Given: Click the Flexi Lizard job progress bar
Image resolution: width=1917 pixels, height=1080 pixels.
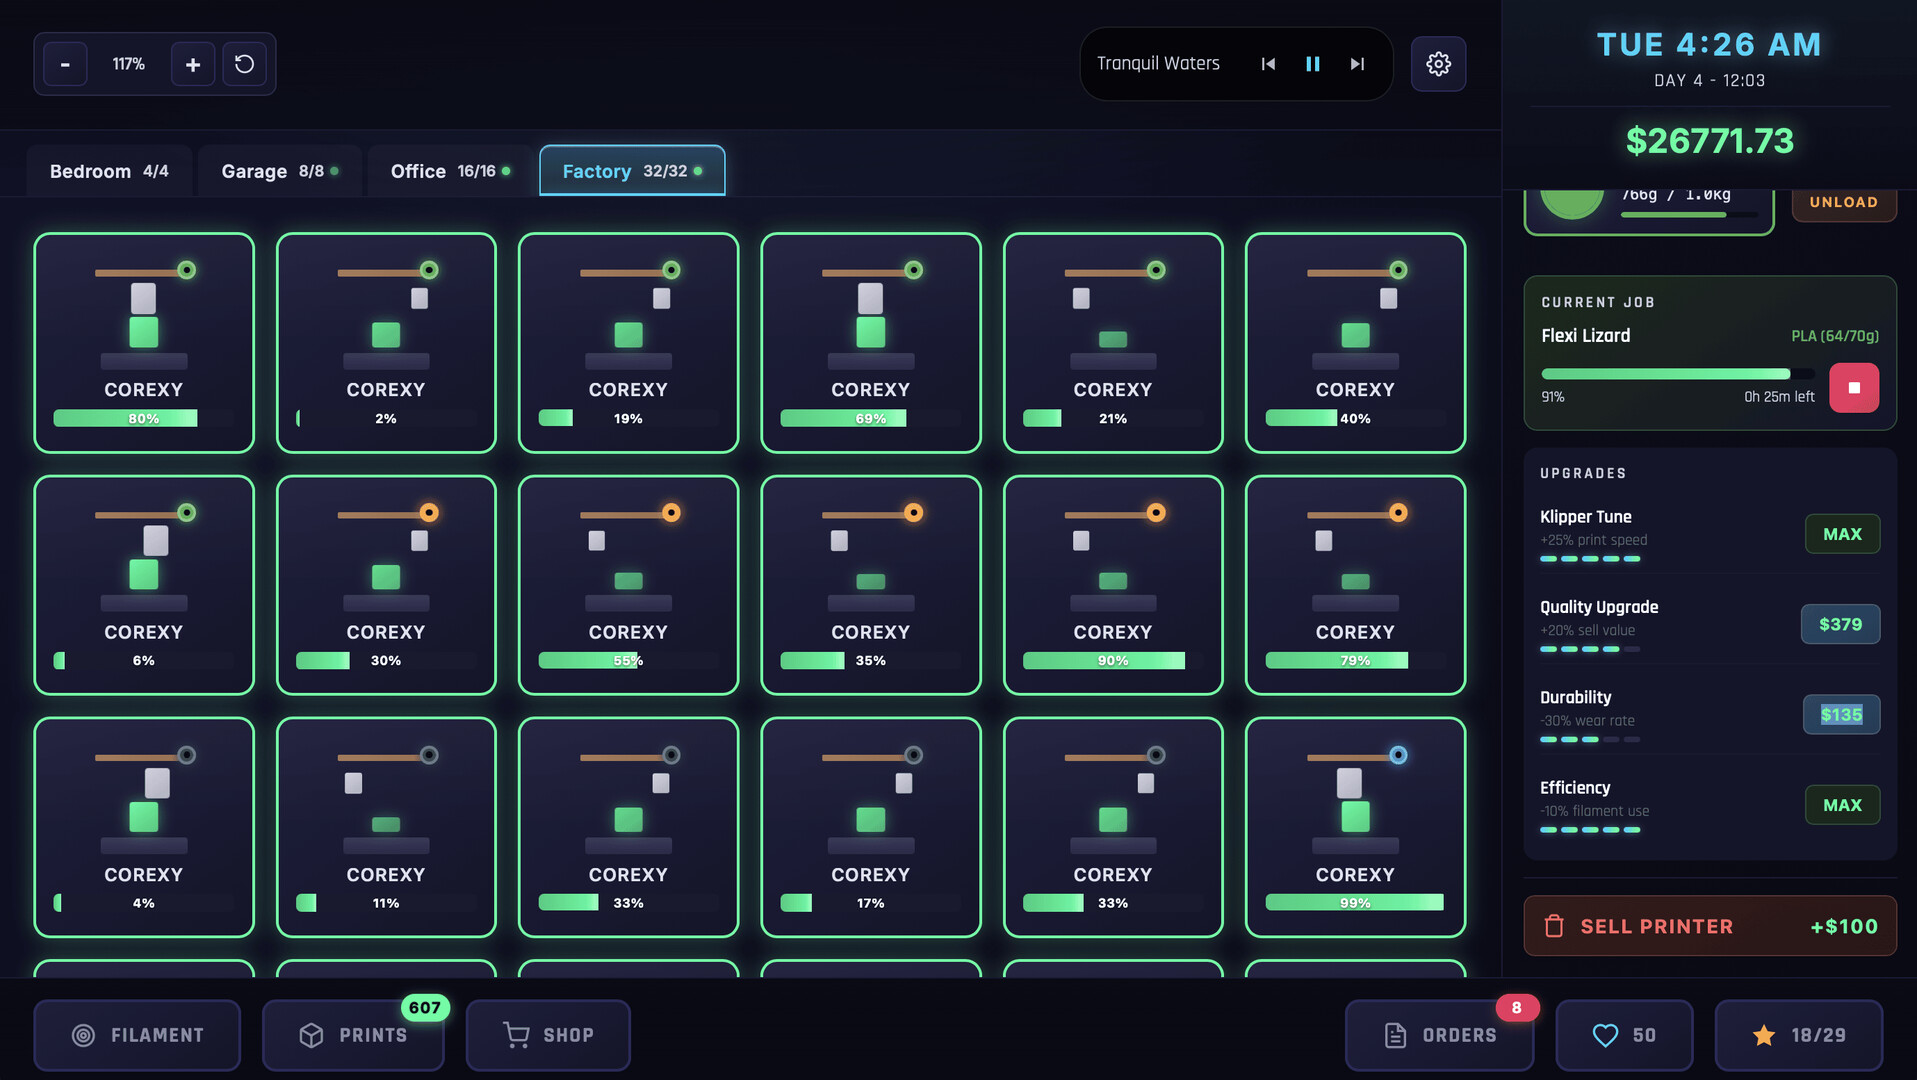Looking at the screenshot, I should 1667,373.
